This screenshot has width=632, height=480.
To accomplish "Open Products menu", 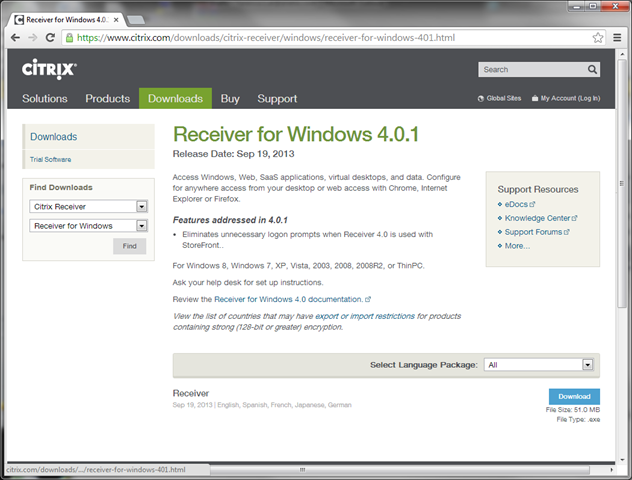I will 108,99.
